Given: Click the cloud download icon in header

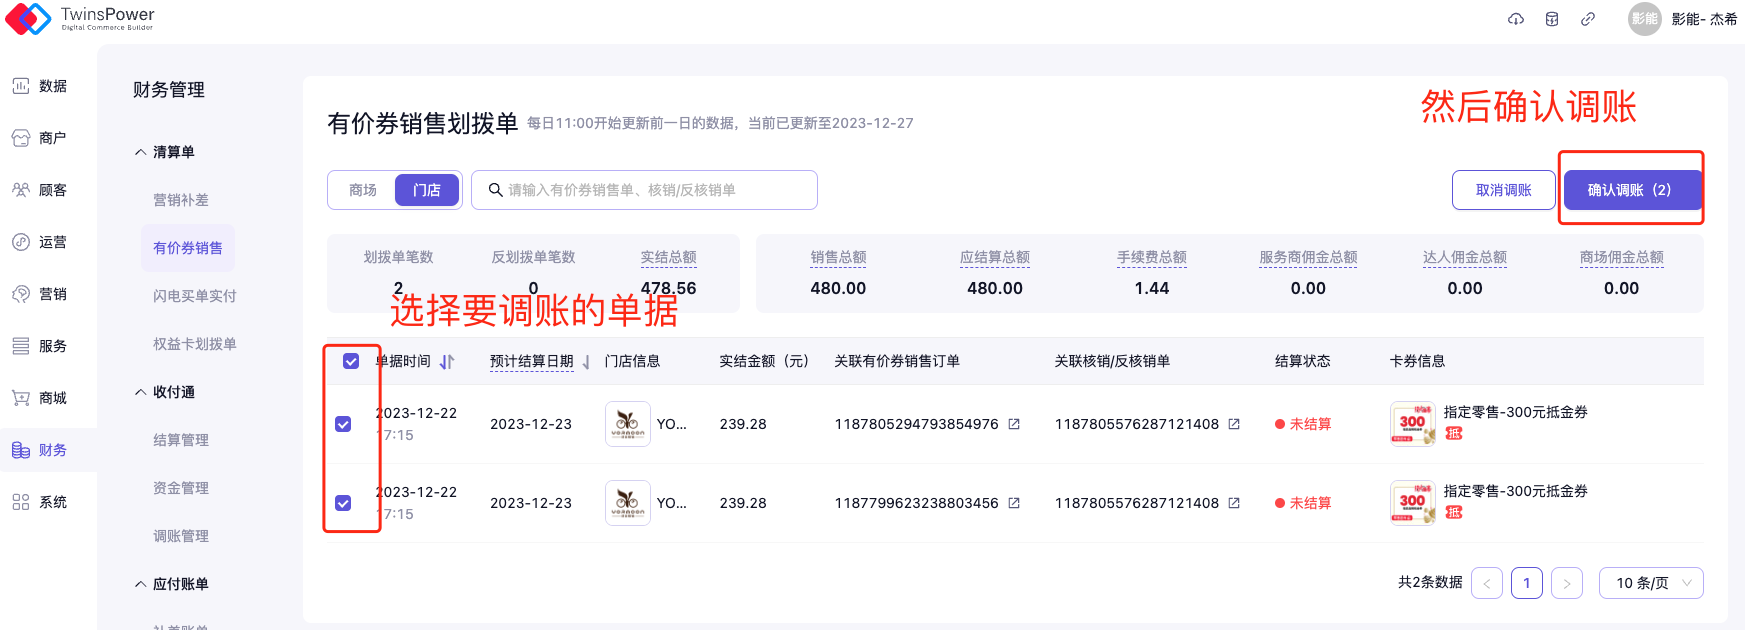Looking at the screenshot, I should coord(1516,19).
